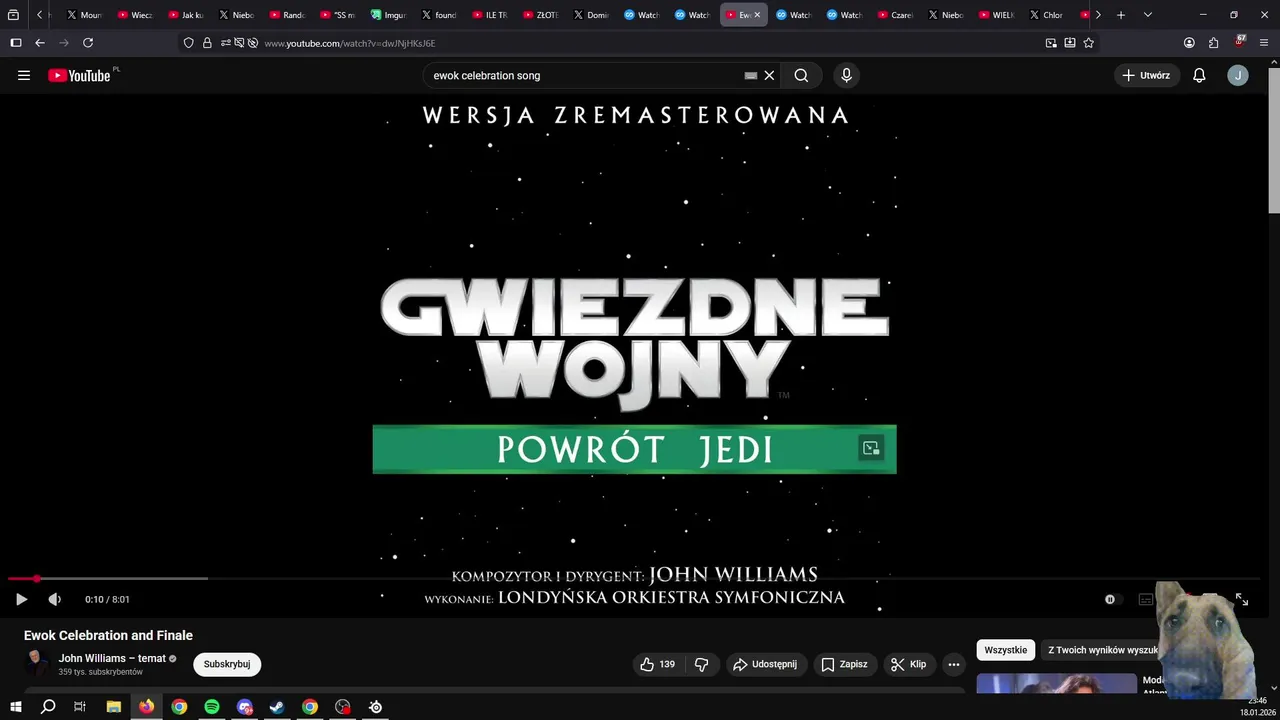
Task: Run search with the magnifier button
Action: [x=801, y=75]
